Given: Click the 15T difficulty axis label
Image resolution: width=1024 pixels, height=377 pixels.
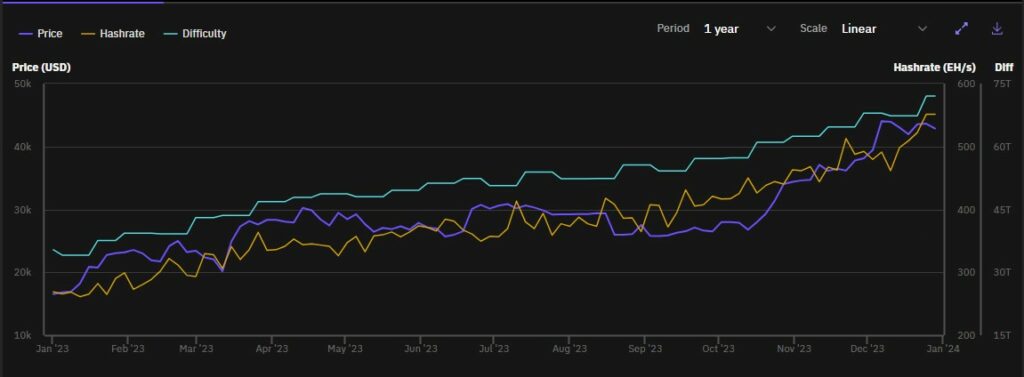Looking at the screenshot, I should 1002,335.
